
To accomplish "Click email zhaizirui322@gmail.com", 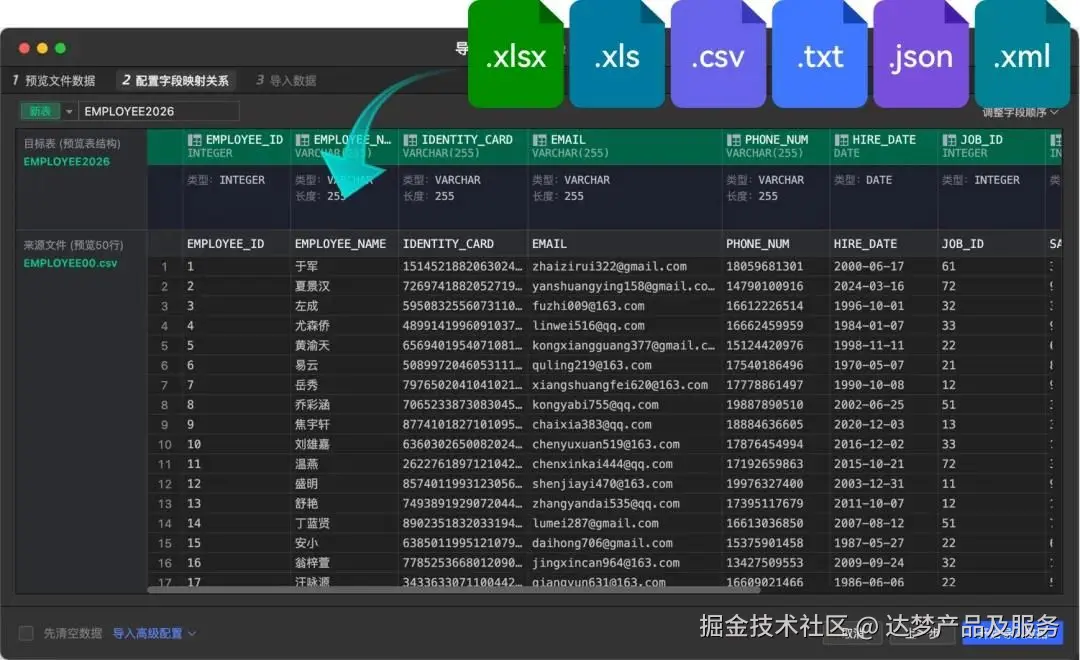I will [609, 267].
